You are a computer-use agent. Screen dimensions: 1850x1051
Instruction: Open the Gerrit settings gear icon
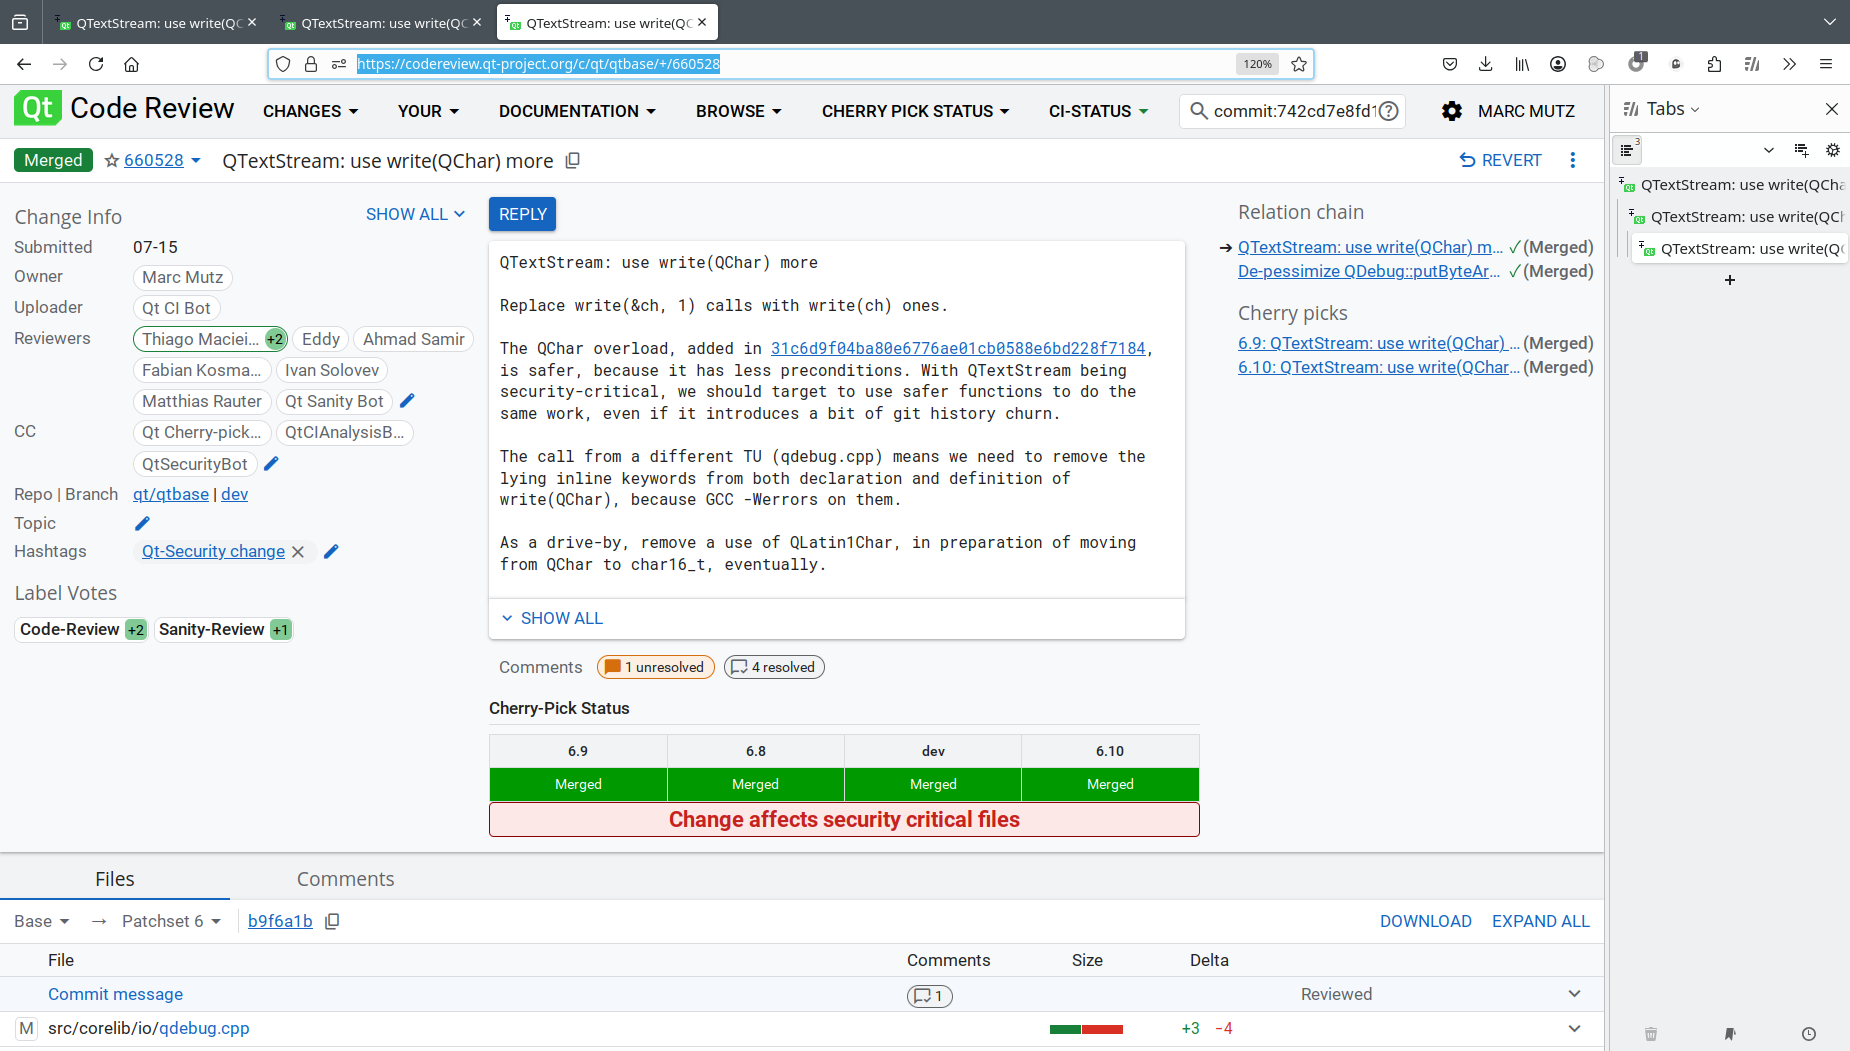click(1451, 111)
